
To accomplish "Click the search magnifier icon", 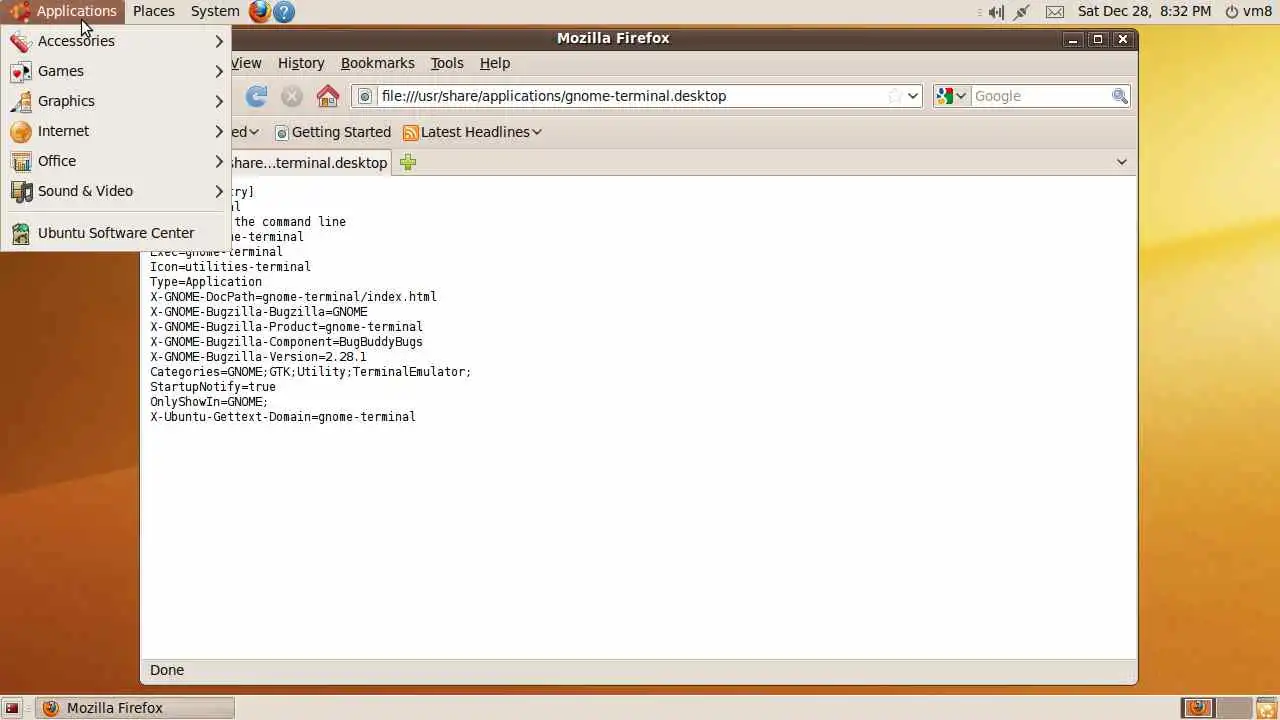I will (x=1120, y=96).
